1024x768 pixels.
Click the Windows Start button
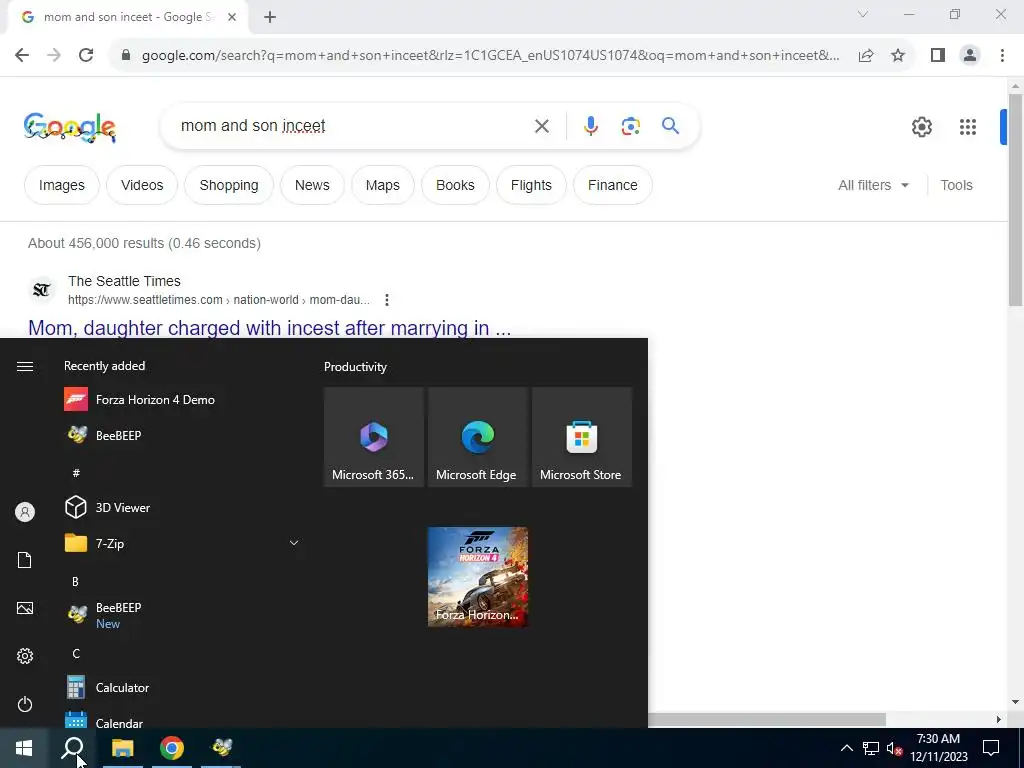coord(24,748)
